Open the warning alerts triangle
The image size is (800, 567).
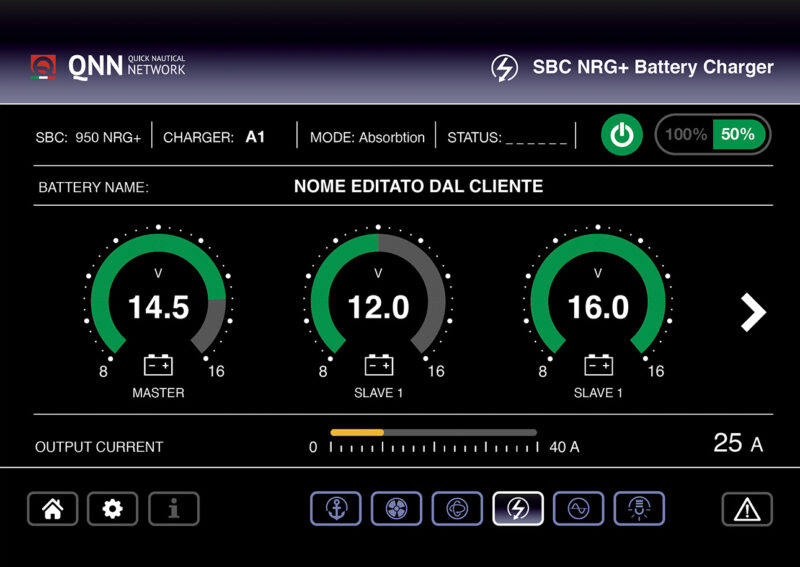click(x=747, y=509)
